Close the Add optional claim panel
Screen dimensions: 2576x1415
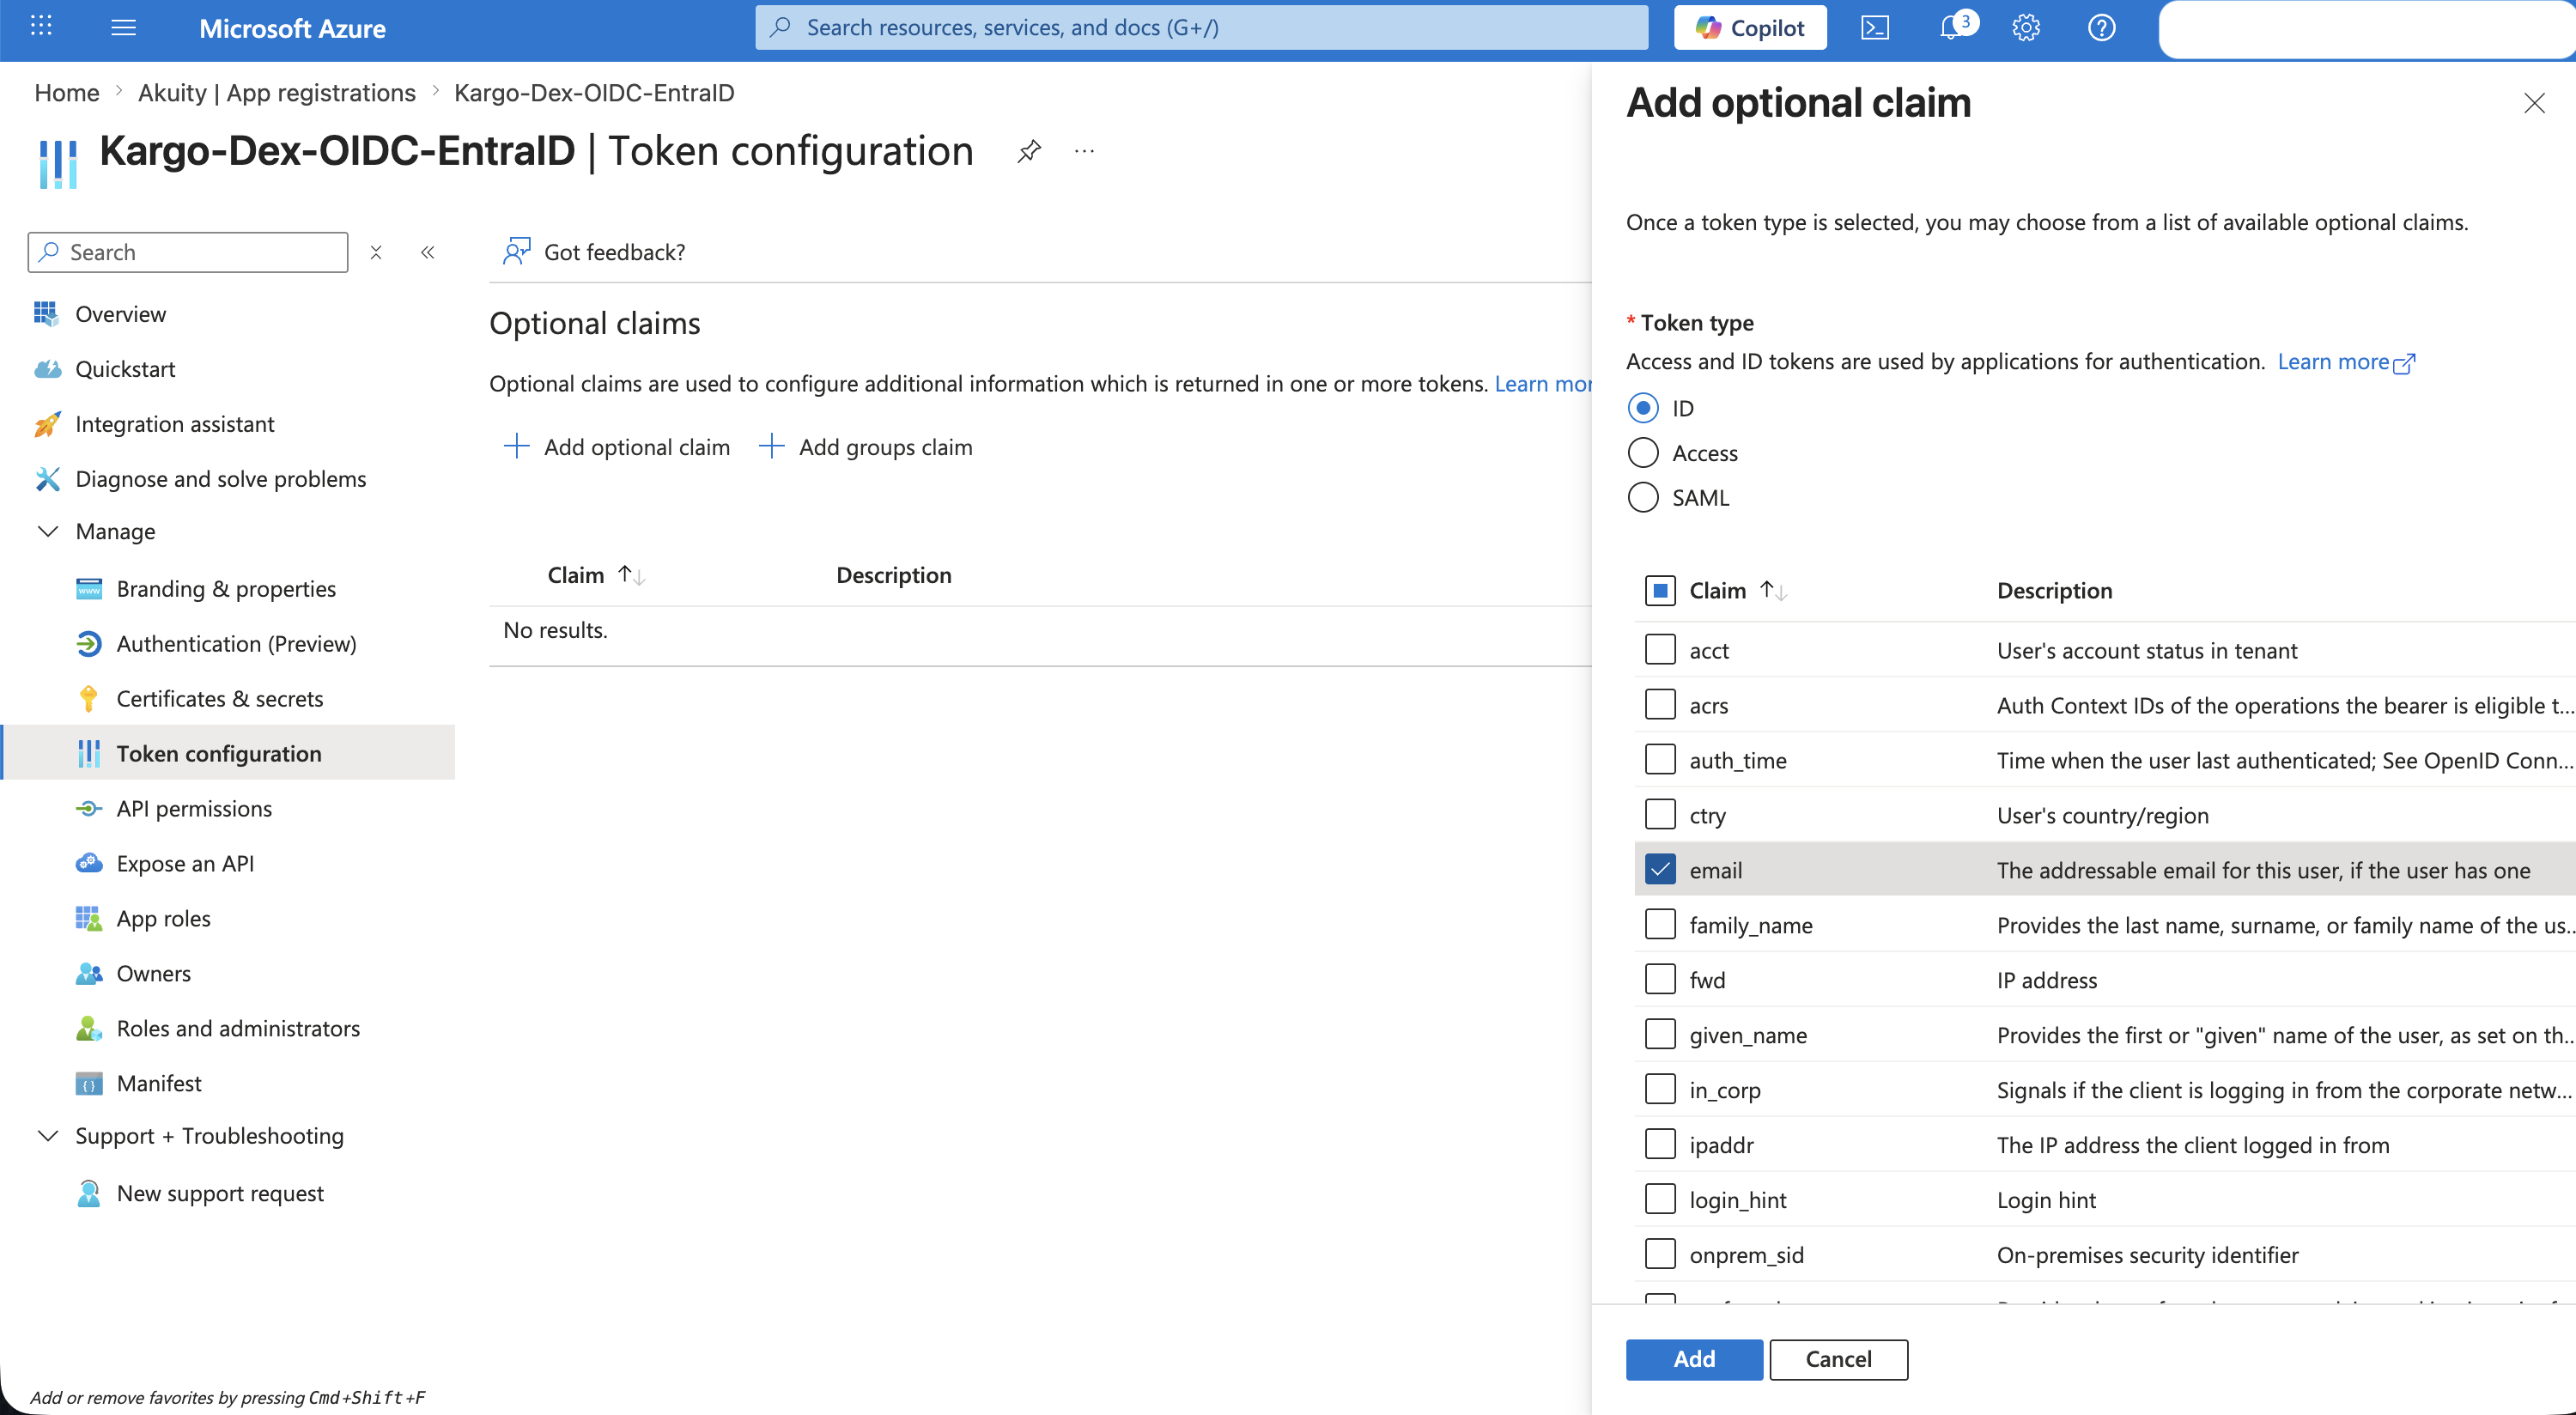point(2534,103)
